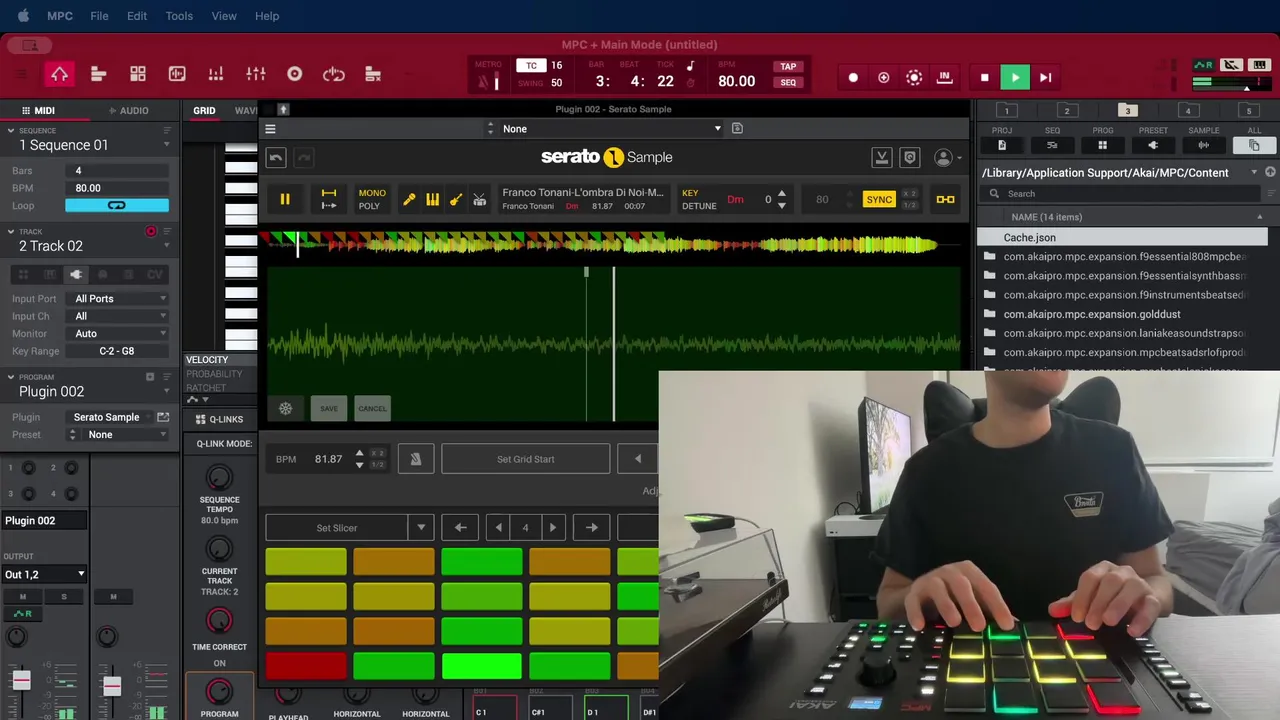The width and height of the screenshot is (1280, 720).
Task: Open the four-square Grid mode icon
Action: pos(138,74)
